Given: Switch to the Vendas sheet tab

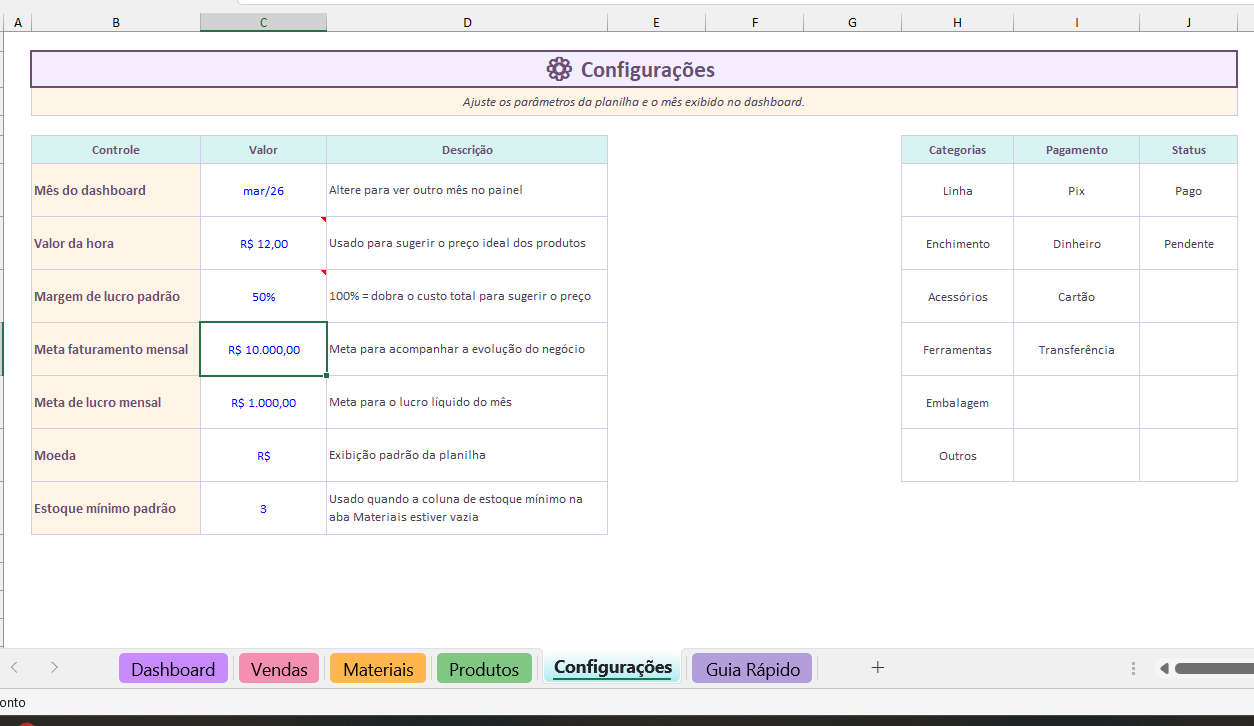Looking at the screenshot, I should click(279, 669).
